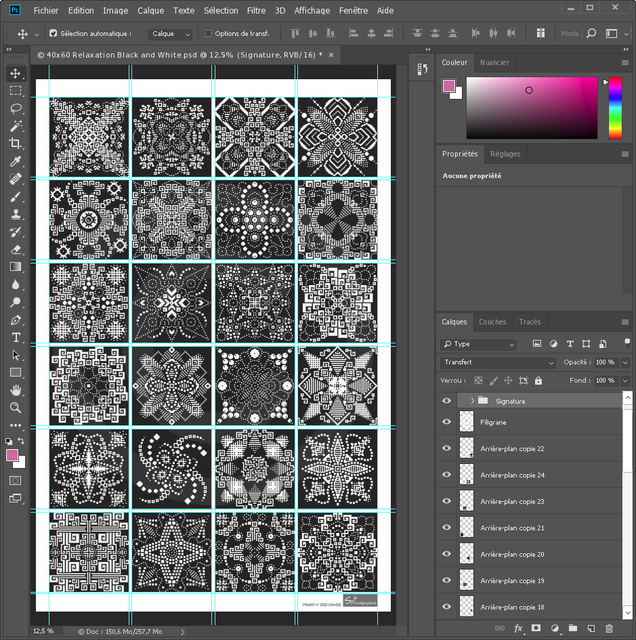Open the layer filter Type dropdown
636x640 pixels.
[478, 344]
